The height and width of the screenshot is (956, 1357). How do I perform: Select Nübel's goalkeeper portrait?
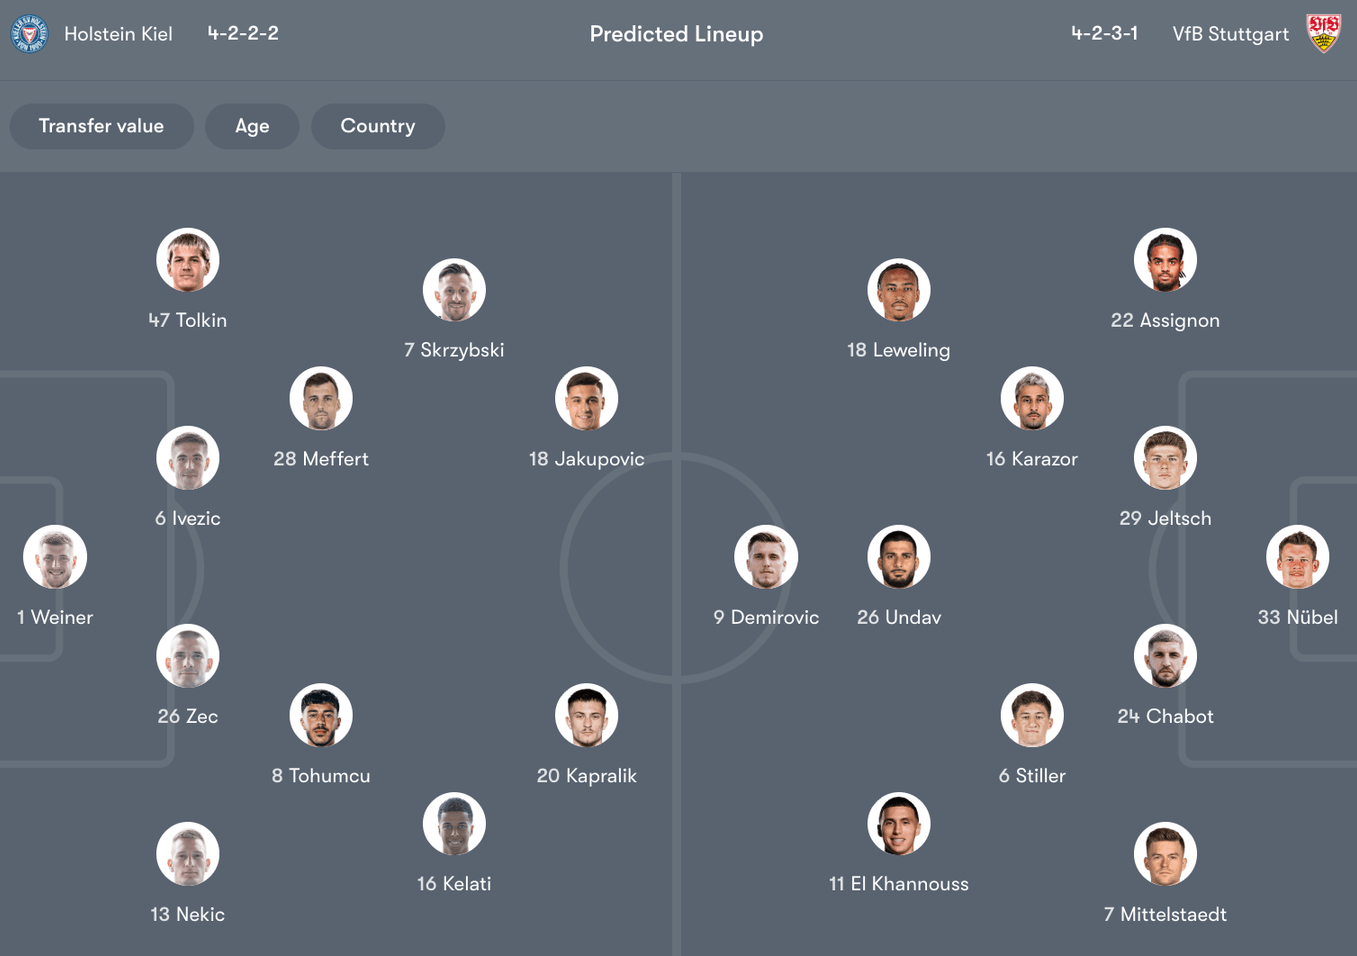point(1297,557)
